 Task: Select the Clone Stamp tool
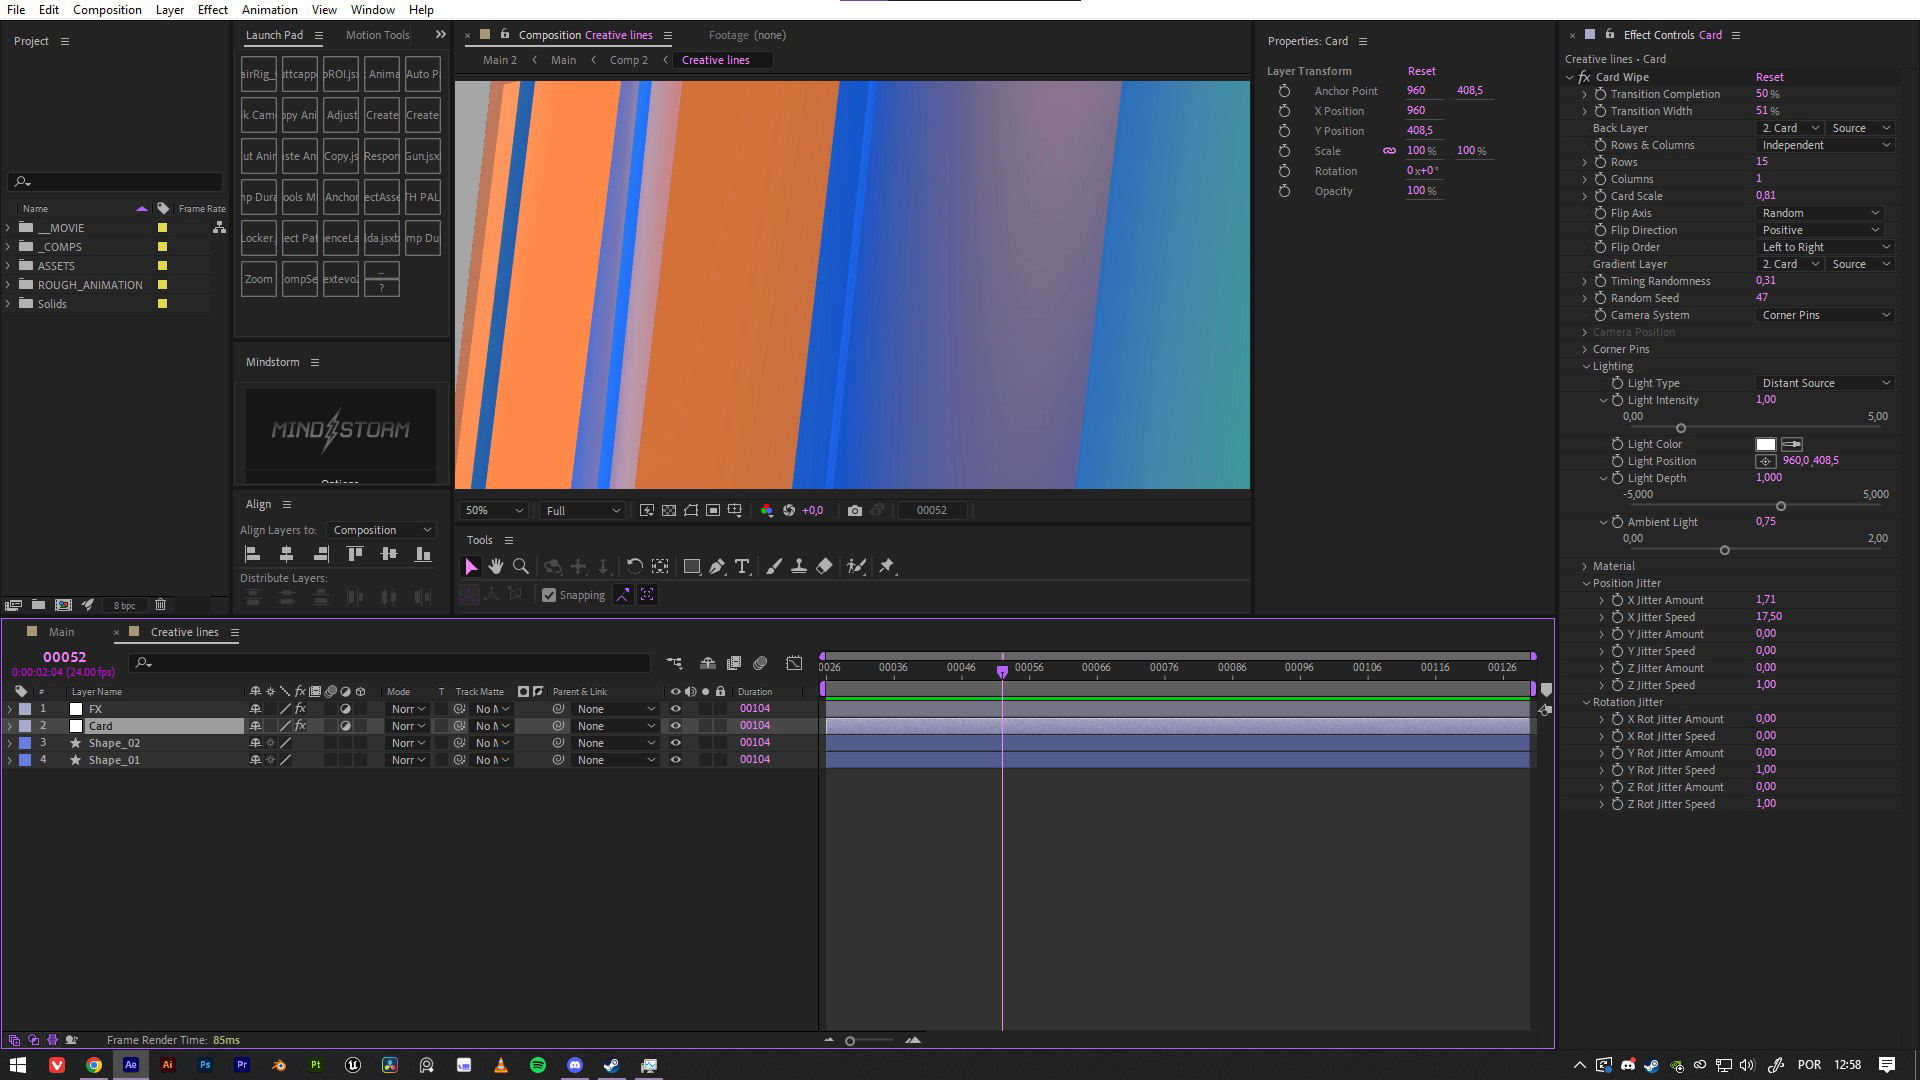pyautogui.click(x=799, y=566)
